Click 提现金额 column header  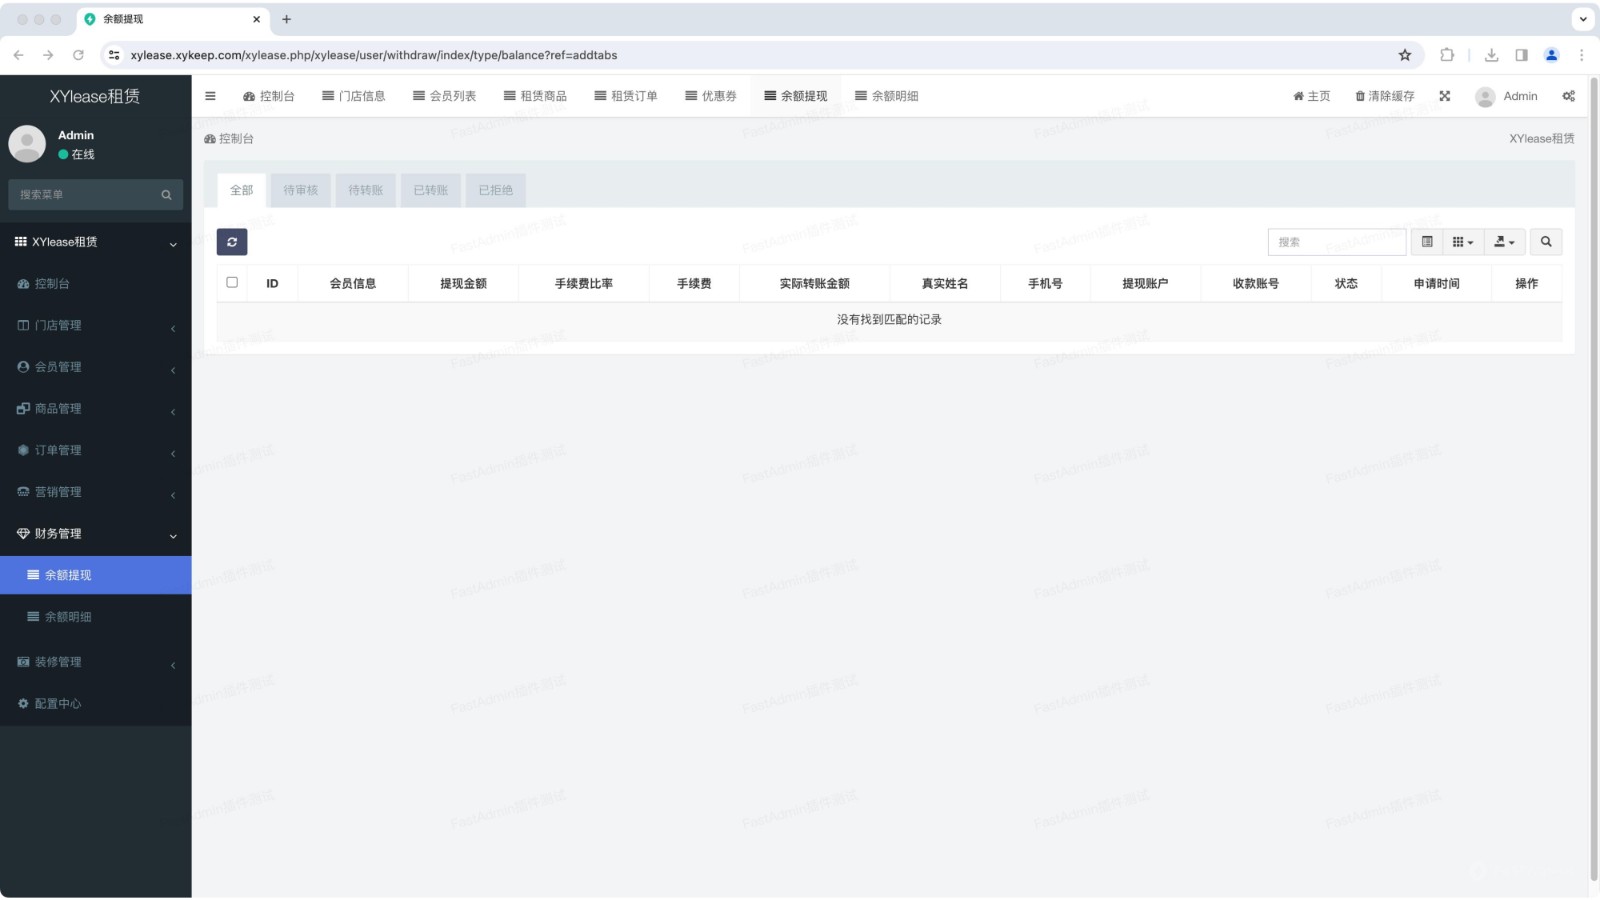click(464, 284)
